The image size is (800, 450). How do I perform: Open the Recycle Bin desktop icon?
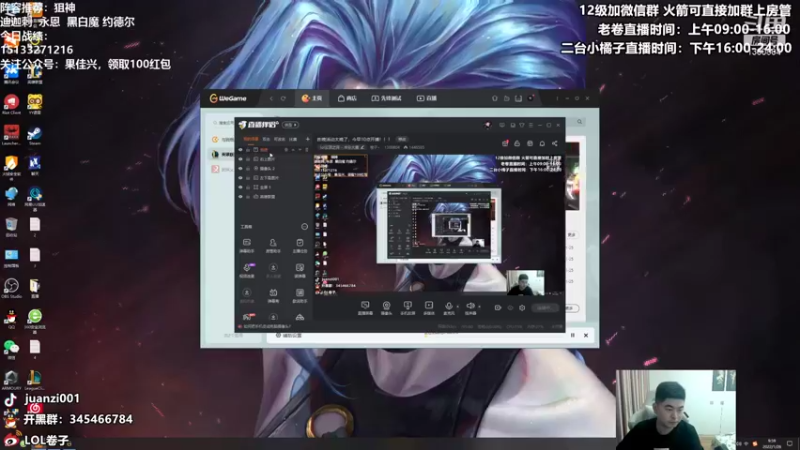click(11, 227)
